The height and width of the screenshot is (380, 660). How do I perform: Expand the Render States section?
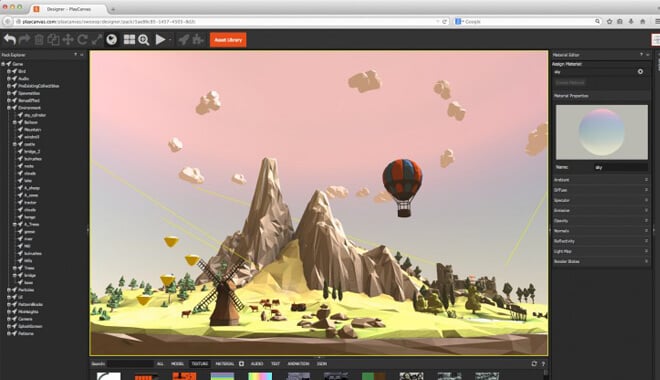pyautogui.click(x=601, y=261)
